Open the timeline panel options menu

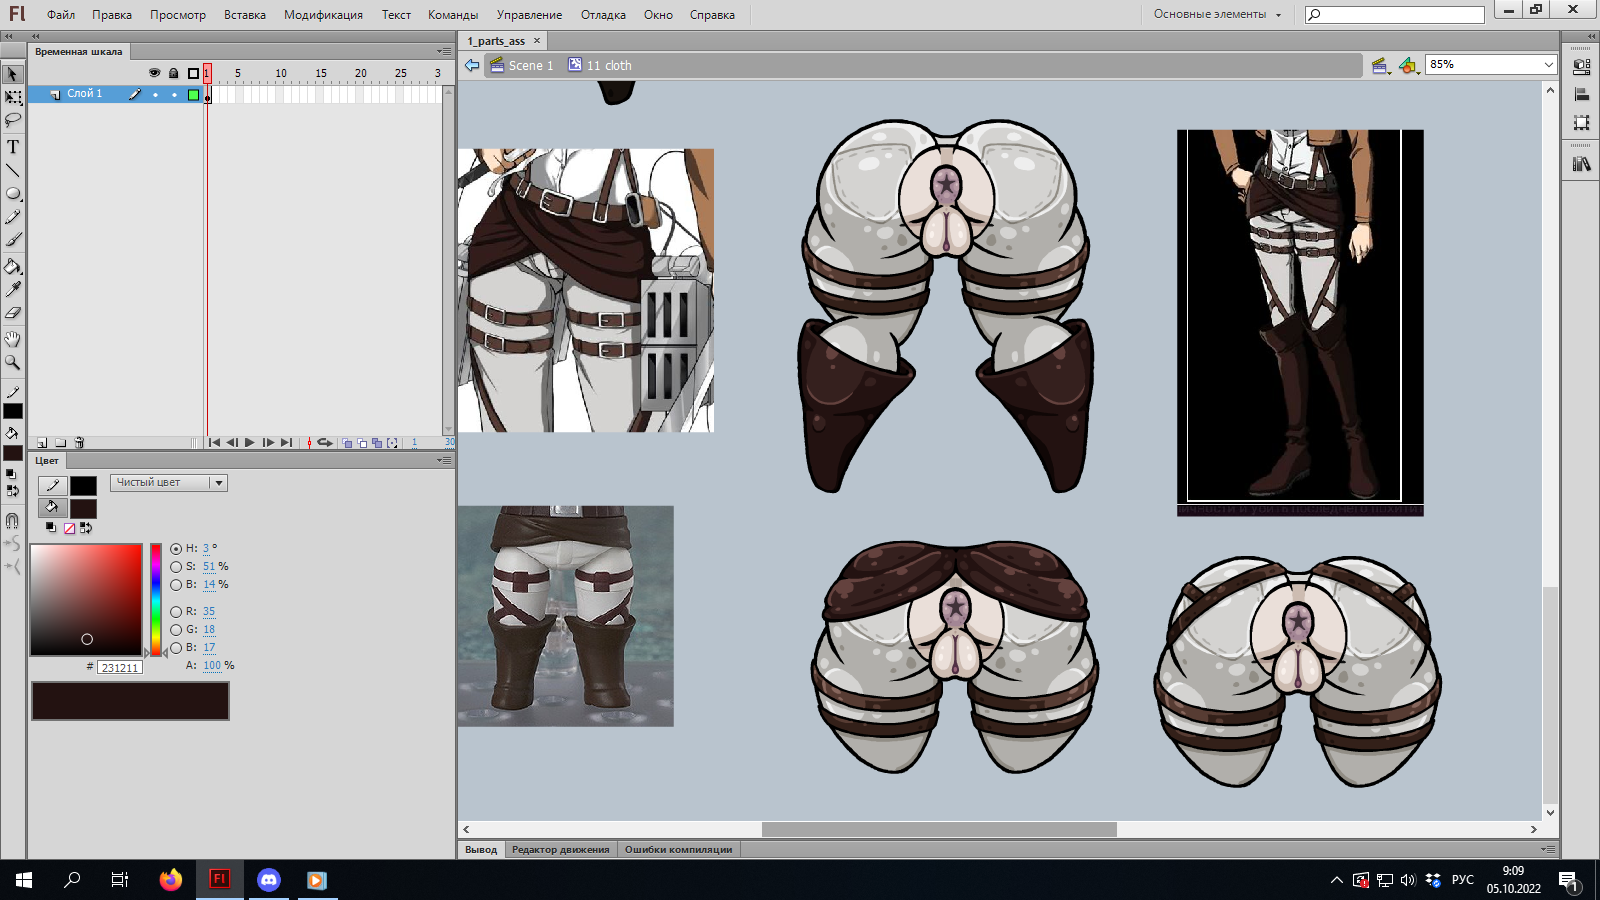pos(445,51)
